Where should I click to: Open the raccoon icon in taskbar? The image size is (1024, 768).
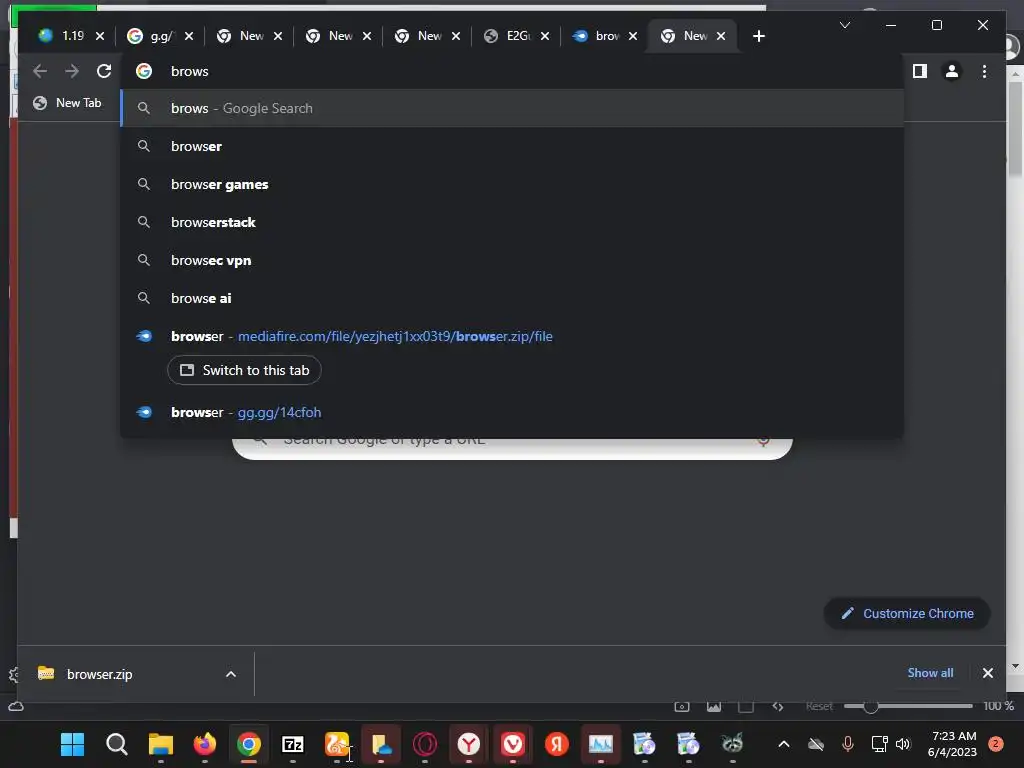click(732, 744)
